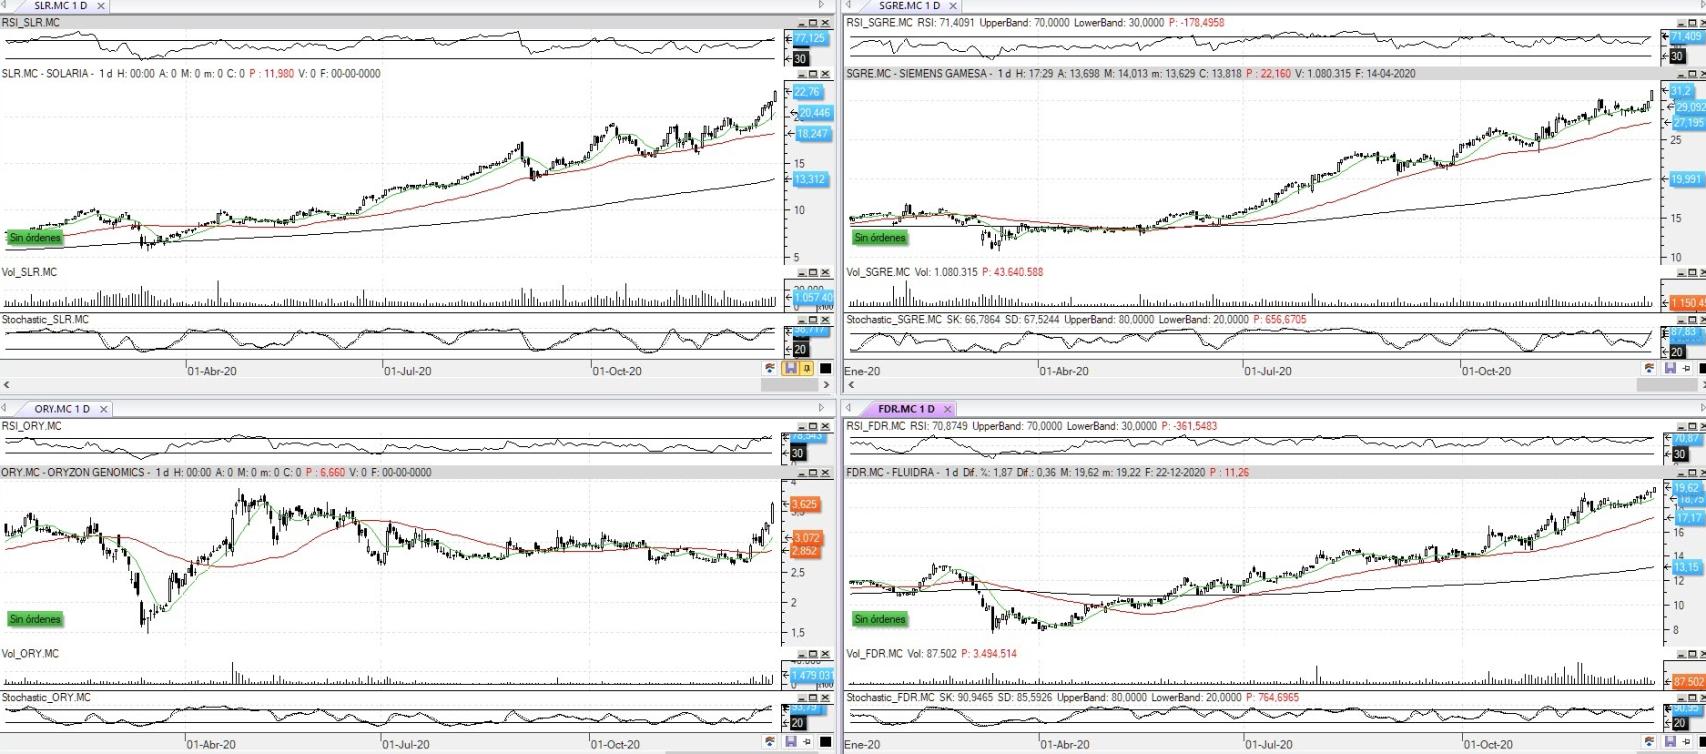
Task: Click the tab scroll-right arrow above the SLR.MC chart
Action: pyautogui.click(x=822, y=6)
